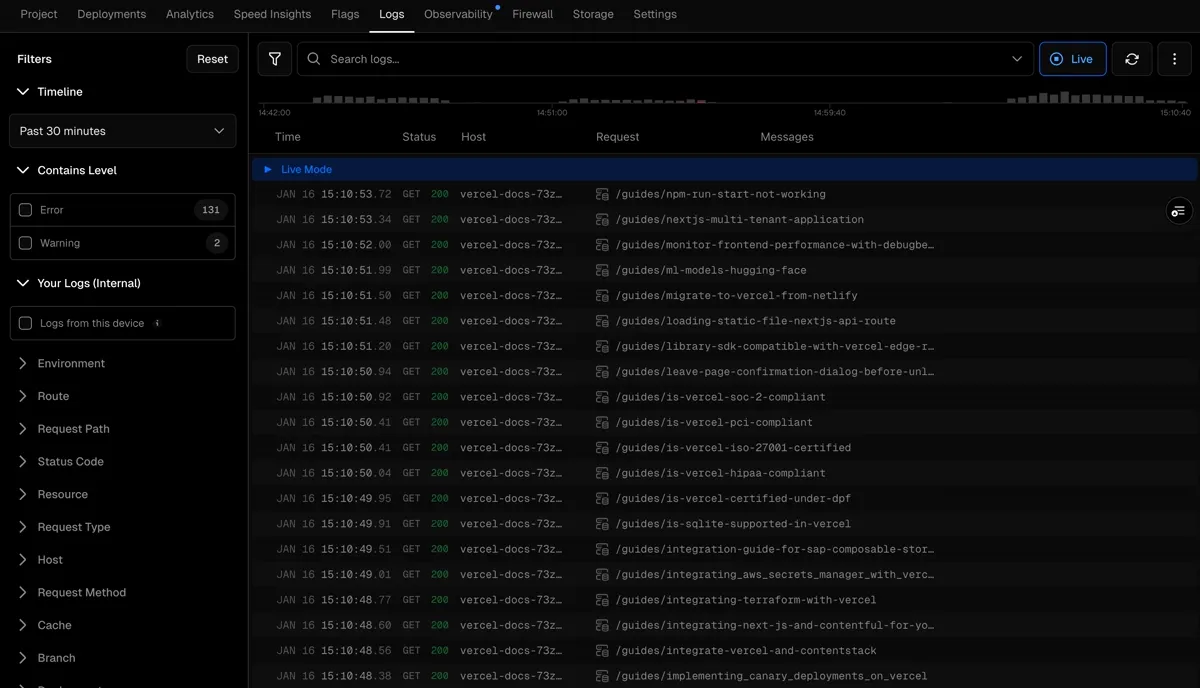Click request icon for npm-run-start-not-working row
The height and width of the screenshot is (688, 1200).
coord(602,194)
